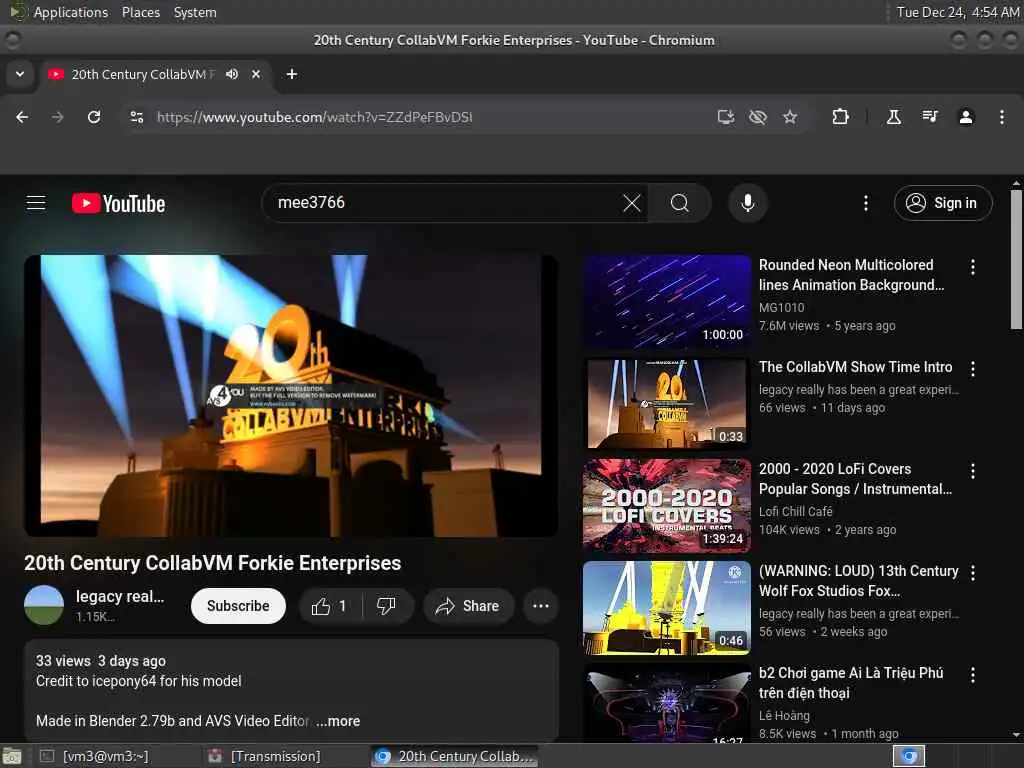The width and height of the screenshot is (1024, 768).
Task: Open a new browser tab
Action: pyautogui.click(x=292, y=74)
